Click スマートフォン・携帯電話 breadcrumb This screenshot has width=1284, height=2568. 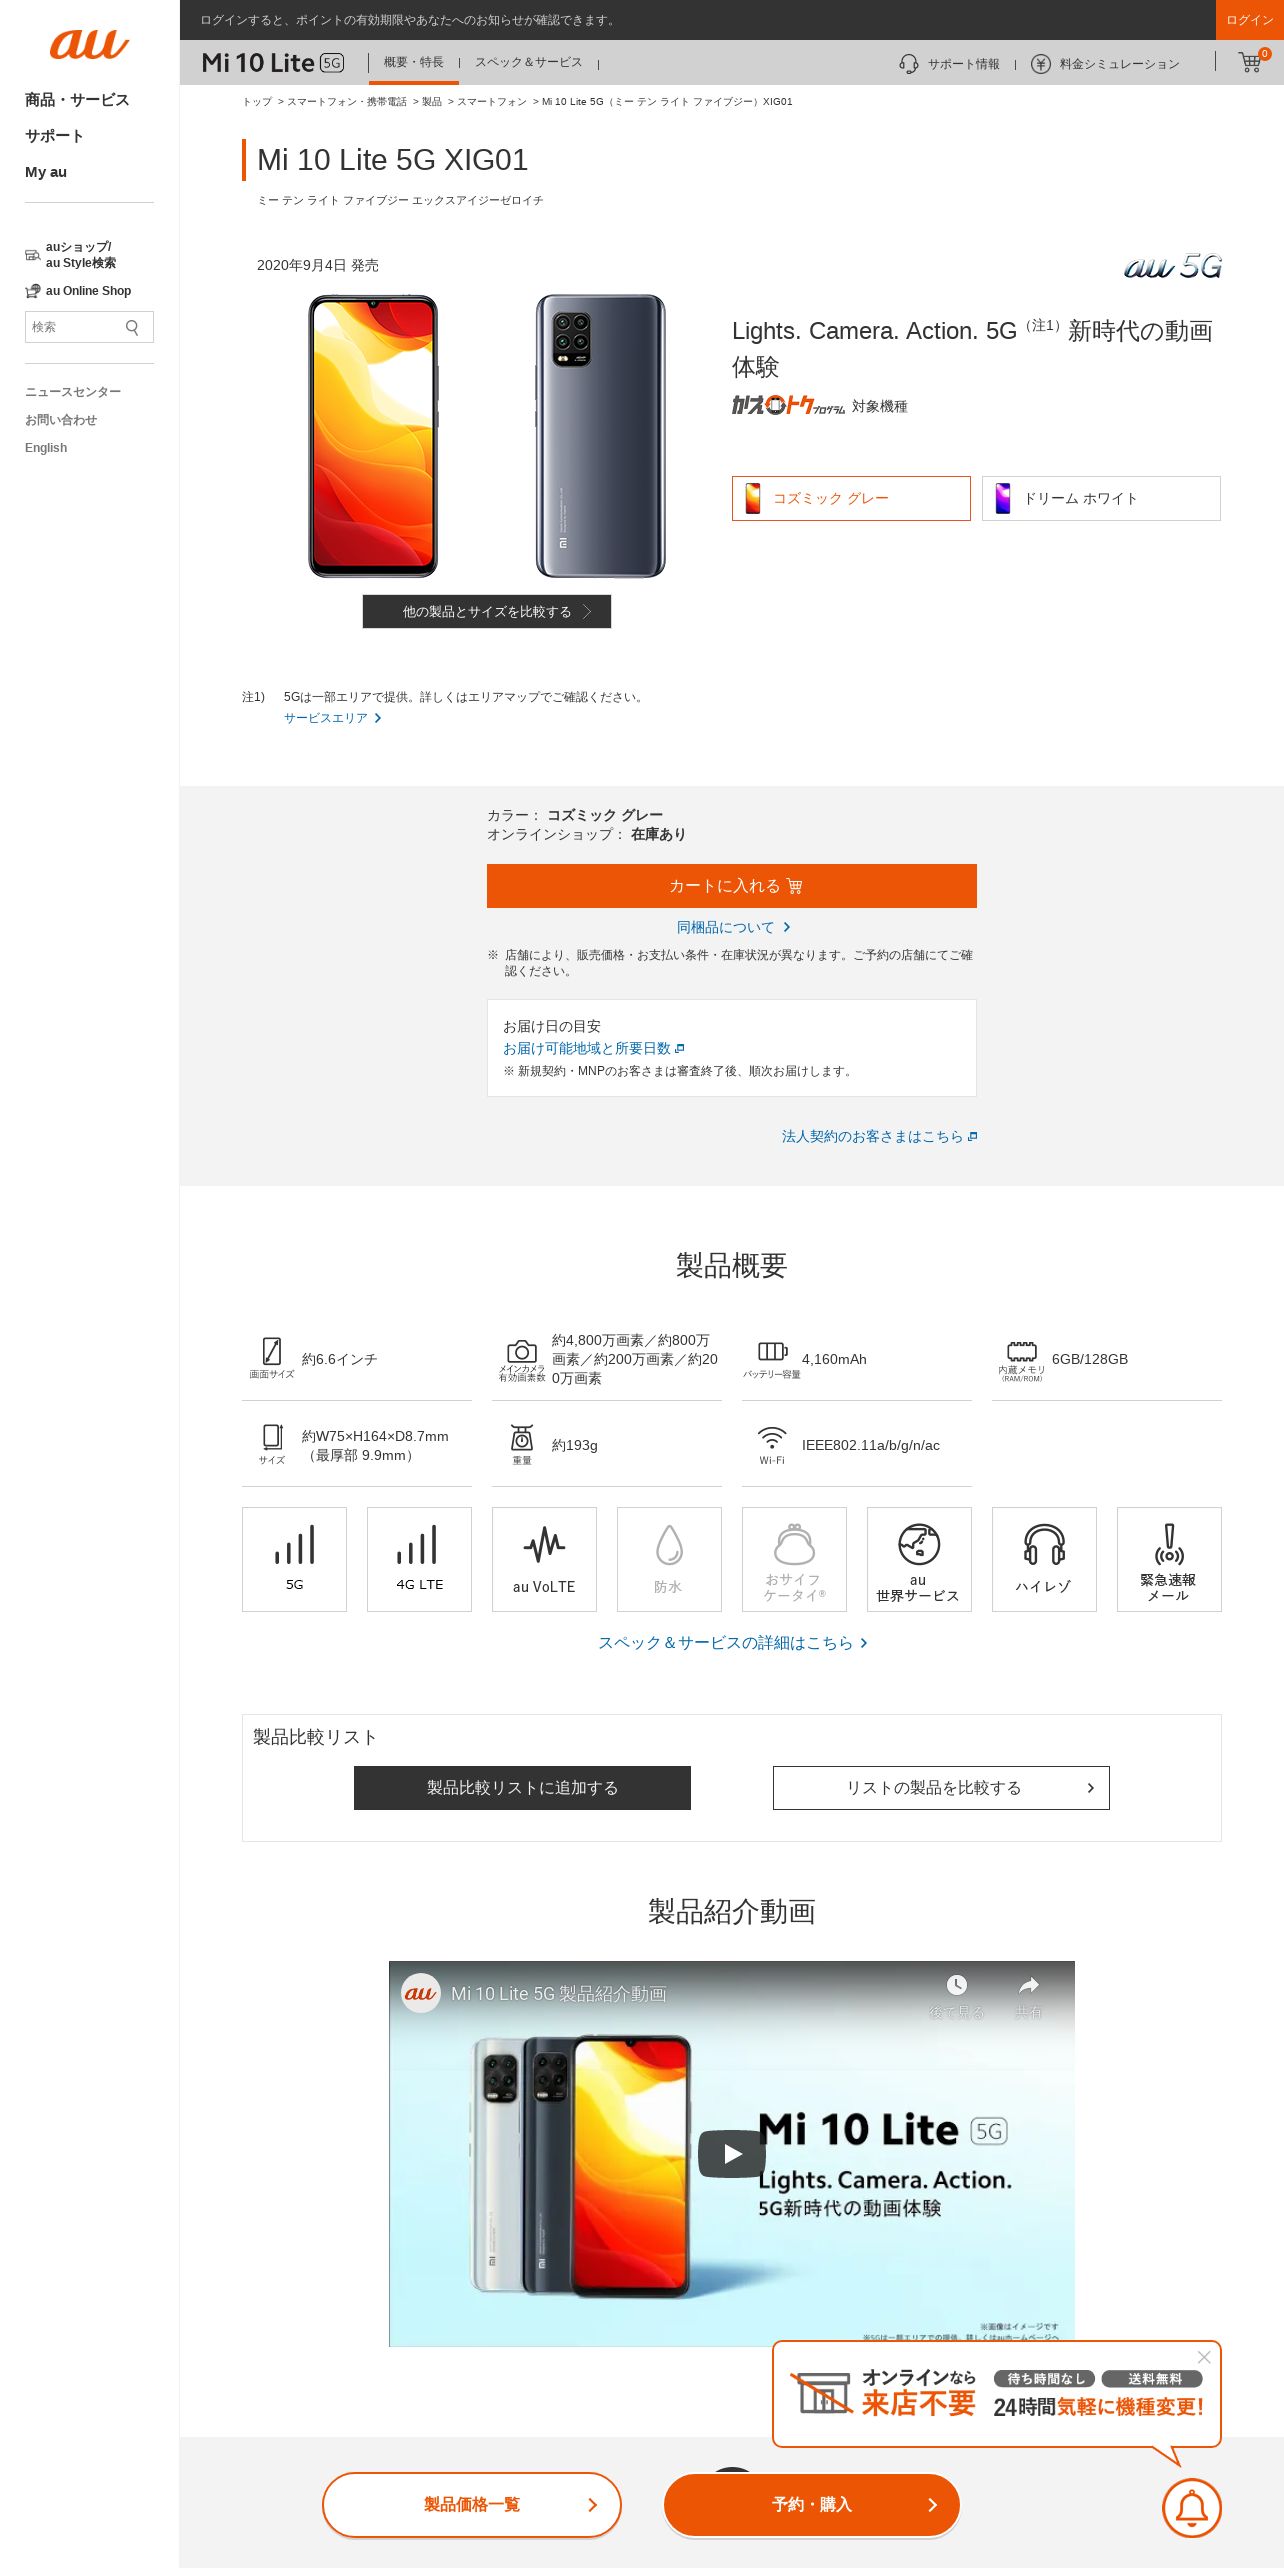tap(347, 102)
